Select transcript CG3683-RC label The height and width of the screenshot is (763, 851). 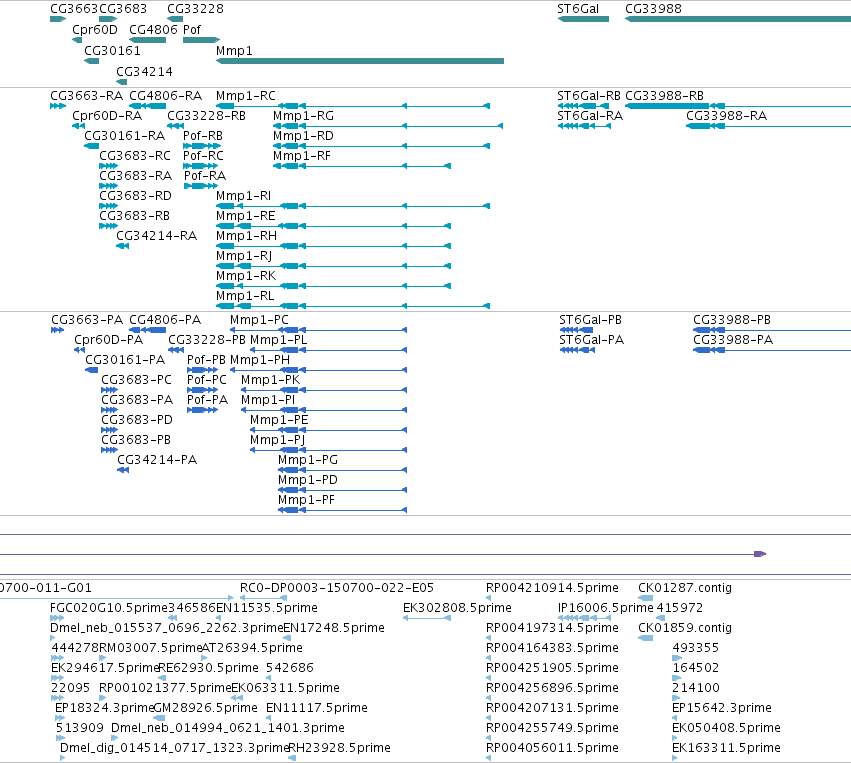pos(135,156)
